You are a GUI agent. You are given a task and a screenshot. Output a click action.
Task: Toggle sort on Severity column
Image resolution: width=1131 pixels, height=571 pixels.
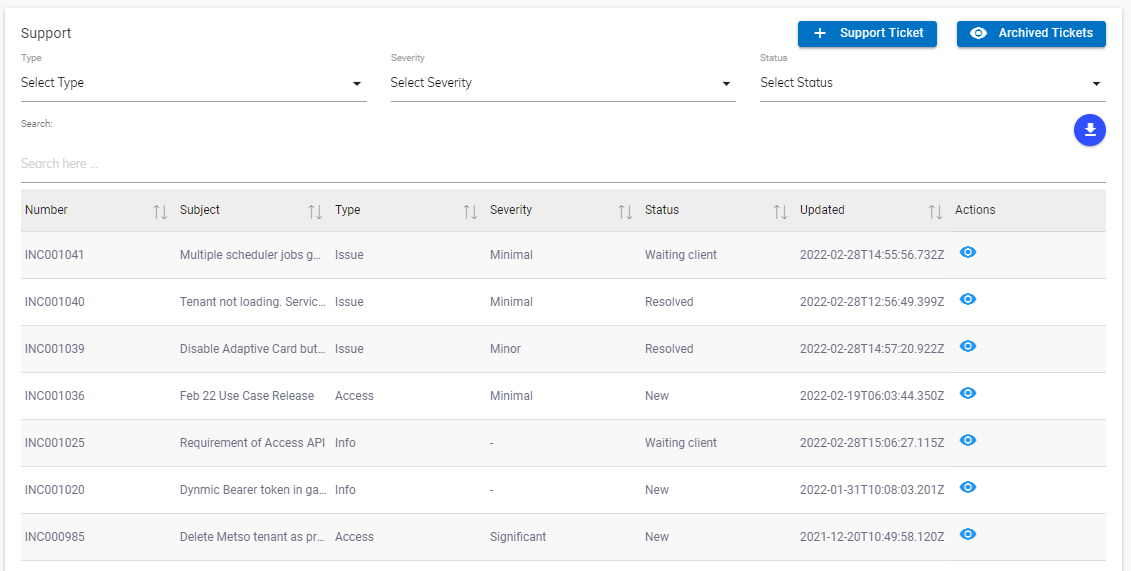[x=625, y=211]
